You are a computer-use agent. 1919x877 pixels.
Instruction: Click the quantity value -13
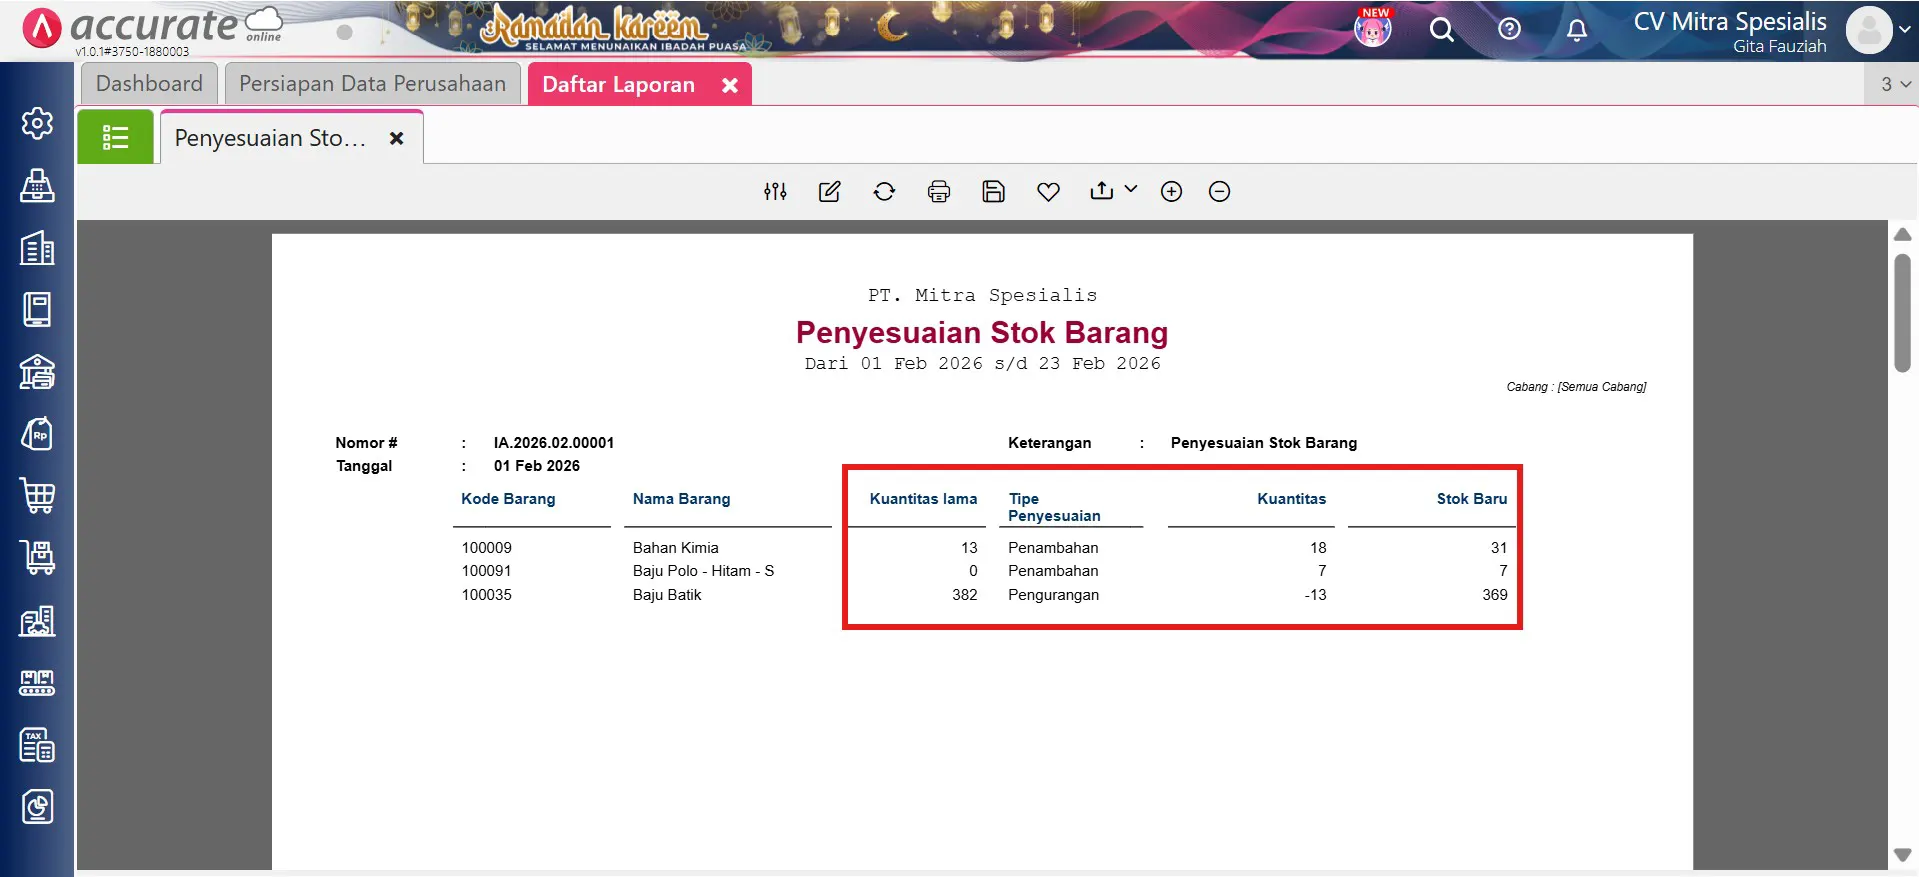tap(1315, 594)
